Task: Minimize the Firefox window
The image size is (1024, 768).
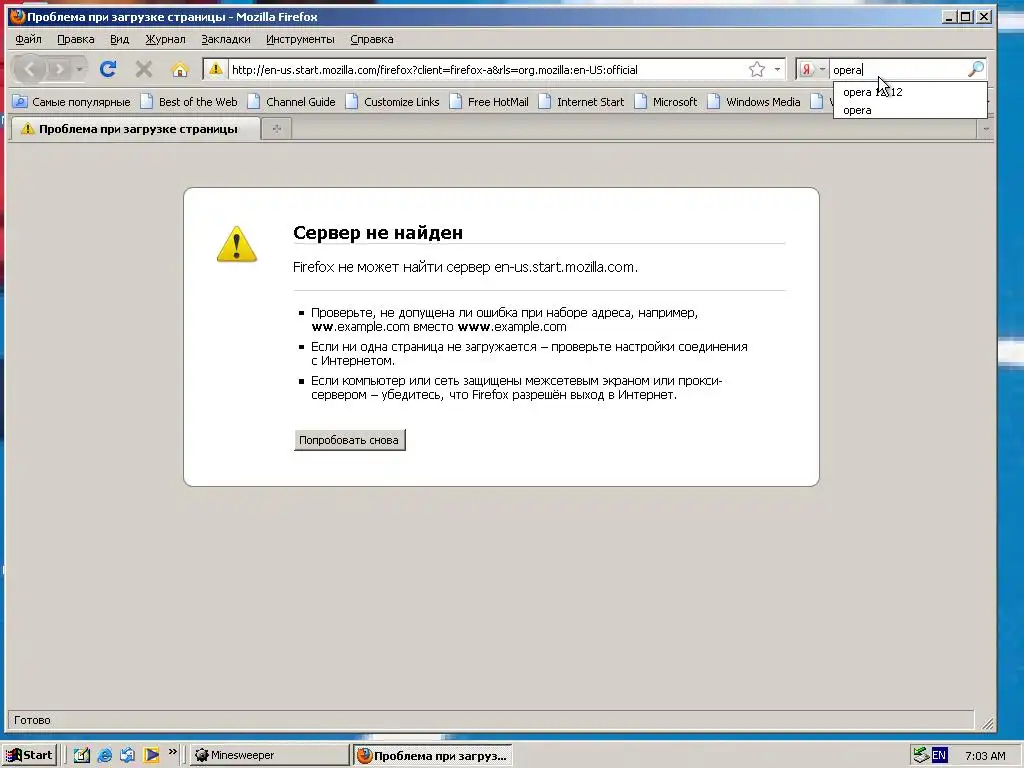Action: click(x=950, y=16)
